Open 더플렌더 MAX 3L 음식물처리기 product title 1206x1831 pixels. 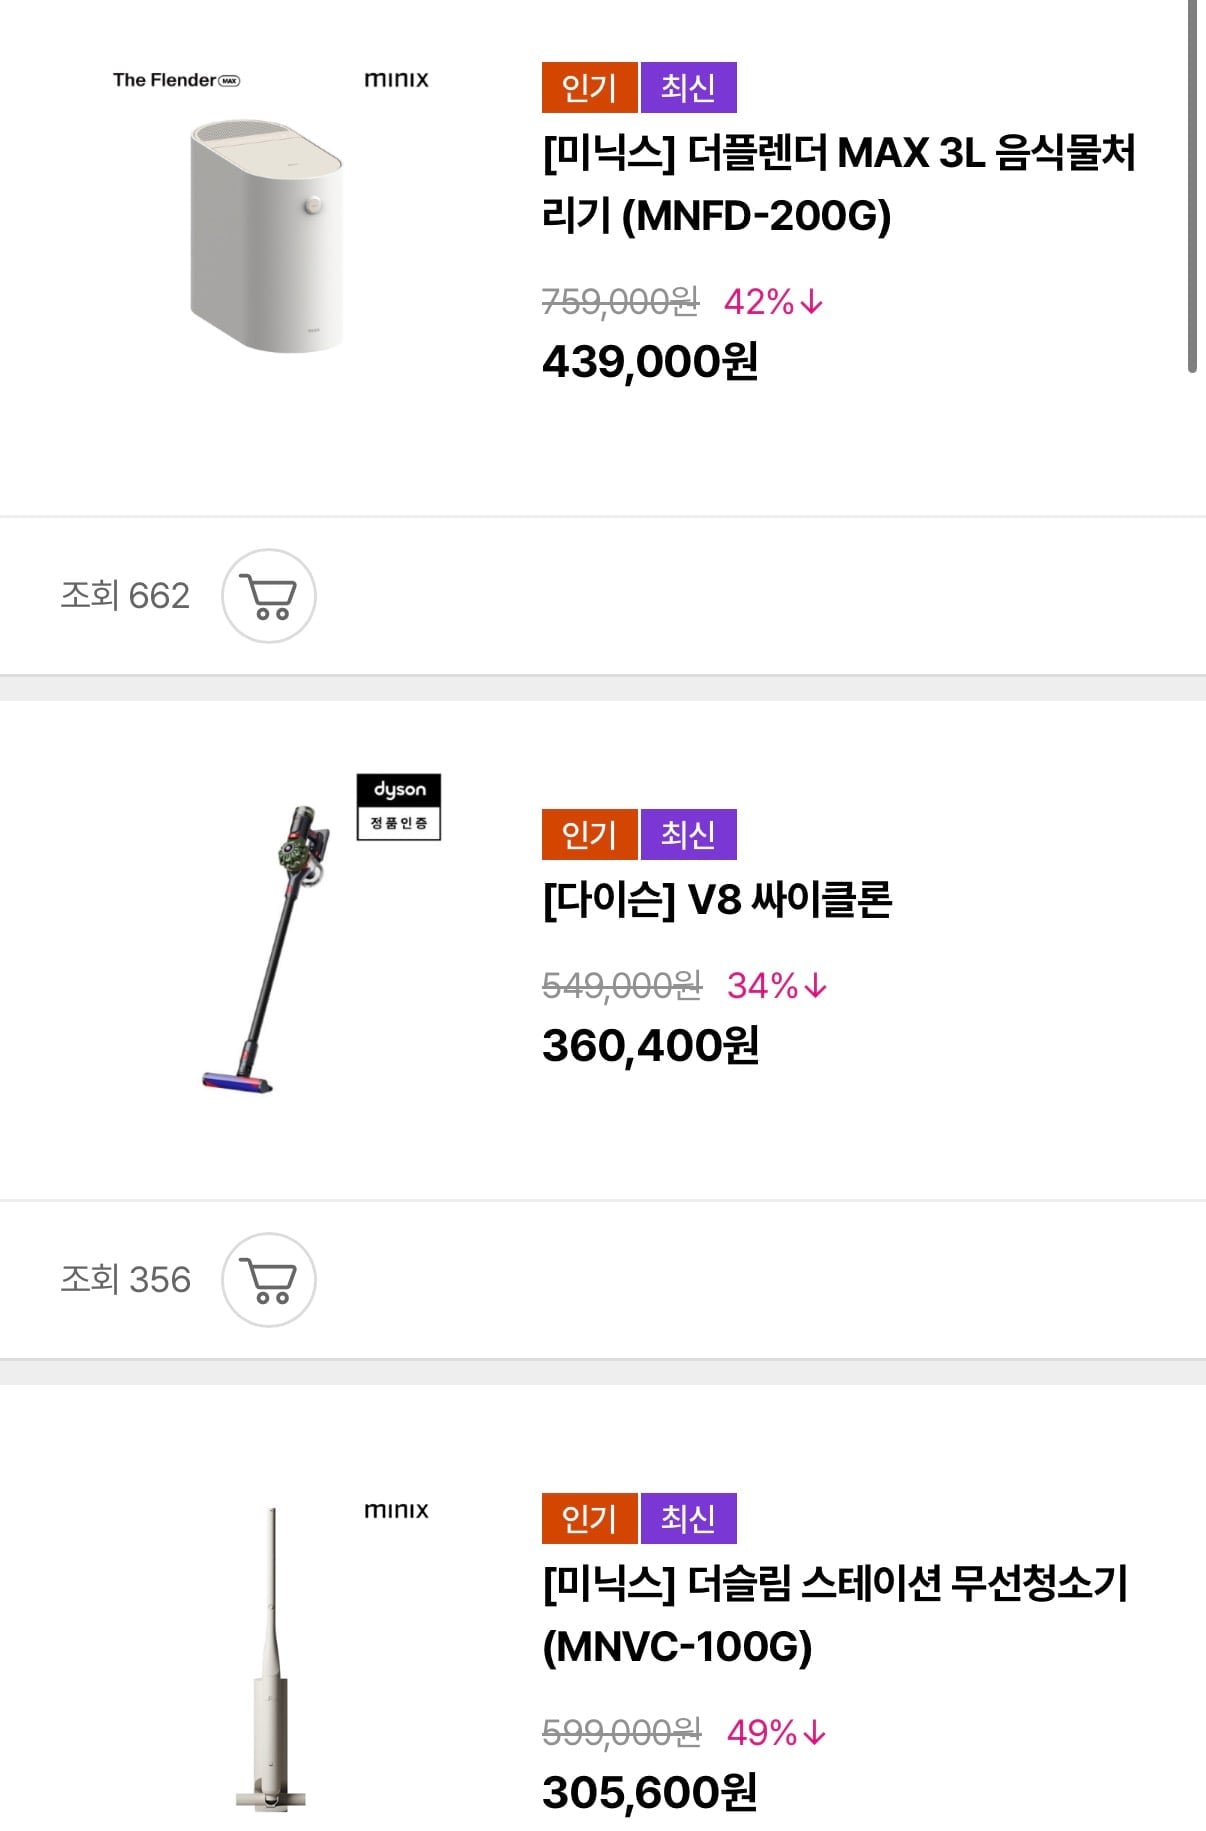(x=838, y=184)
